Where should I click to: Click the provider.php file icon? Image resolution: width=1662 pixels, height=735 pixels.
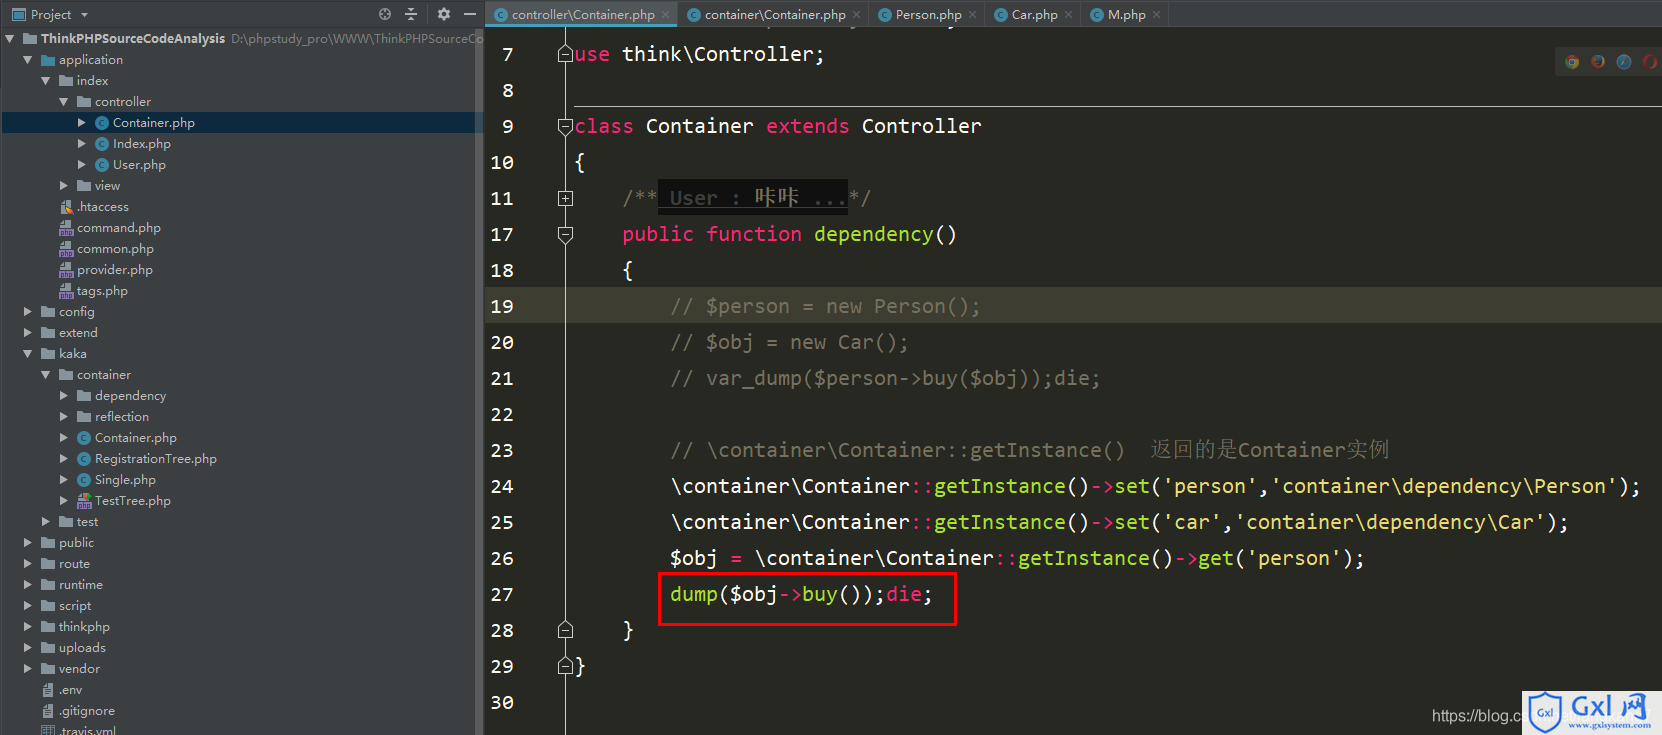coord(67,270)
